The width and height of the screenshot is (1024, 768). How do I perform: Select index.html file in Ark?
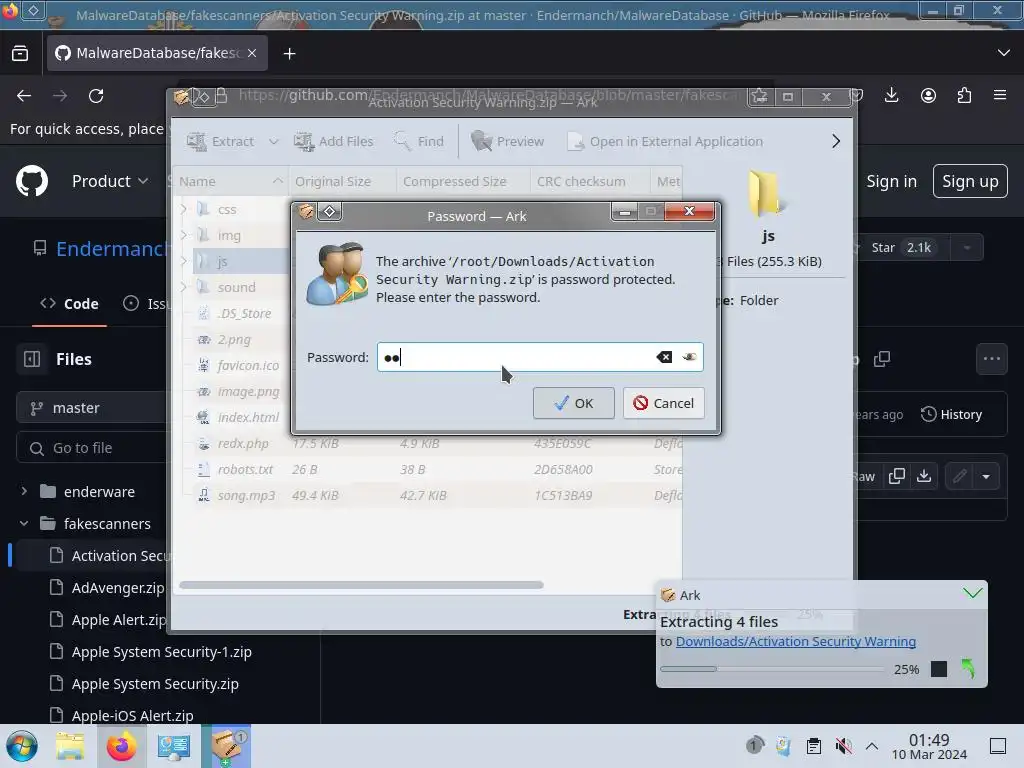coord(248,417)
